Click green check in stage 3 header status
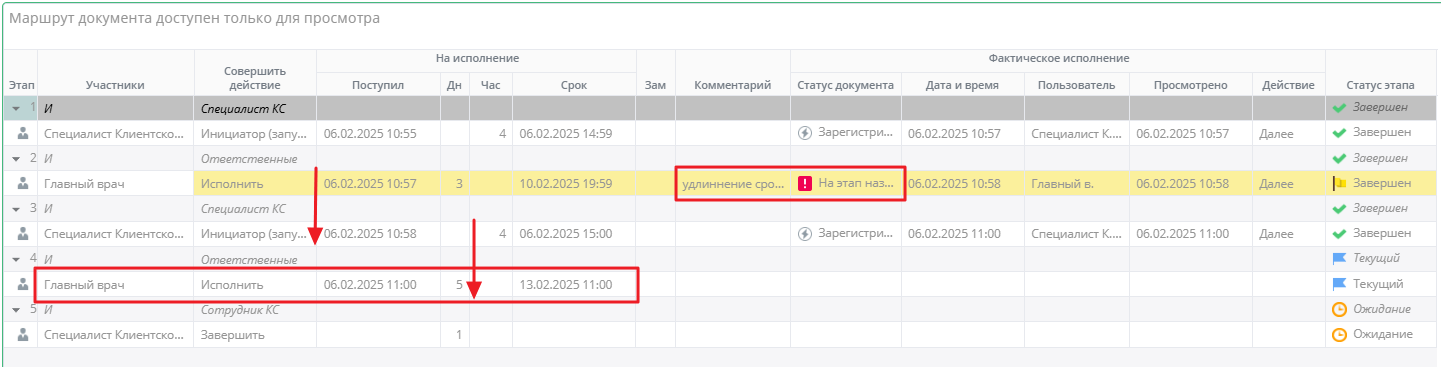Screen dimensions: 1441x367 click(1340, 208)
